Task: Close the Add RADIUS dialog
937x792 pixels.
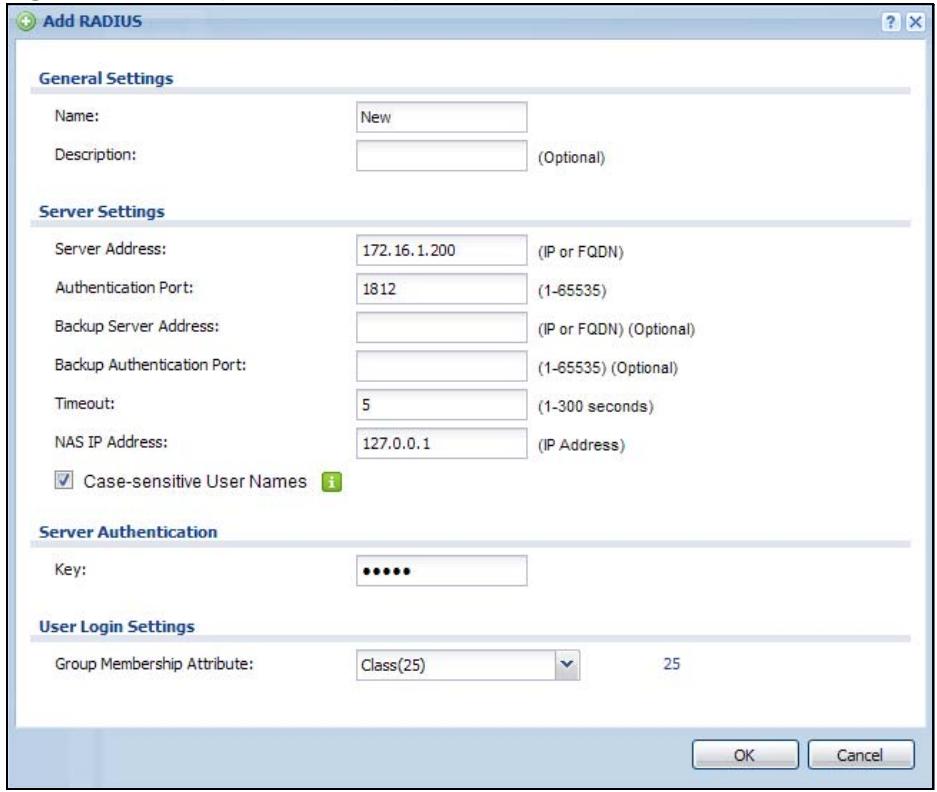Action: pyautogui.click(x=915, y=22)
